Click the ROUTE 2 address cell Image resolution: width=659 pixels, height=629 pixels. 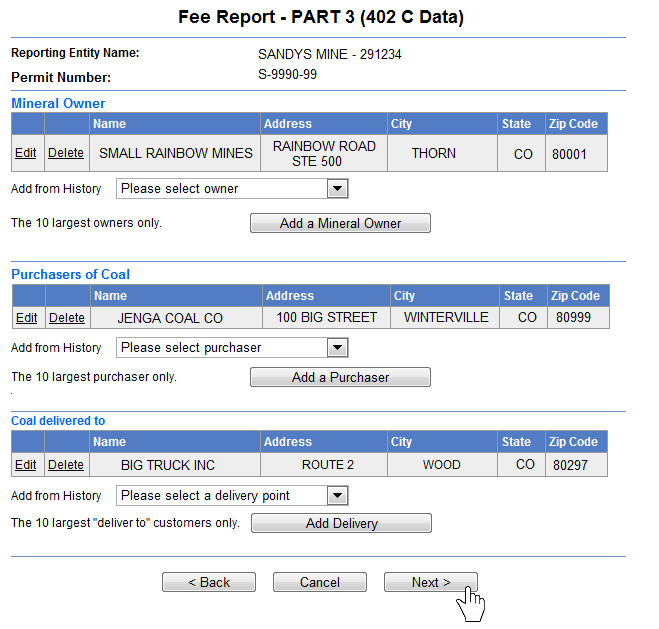(324, 465)
